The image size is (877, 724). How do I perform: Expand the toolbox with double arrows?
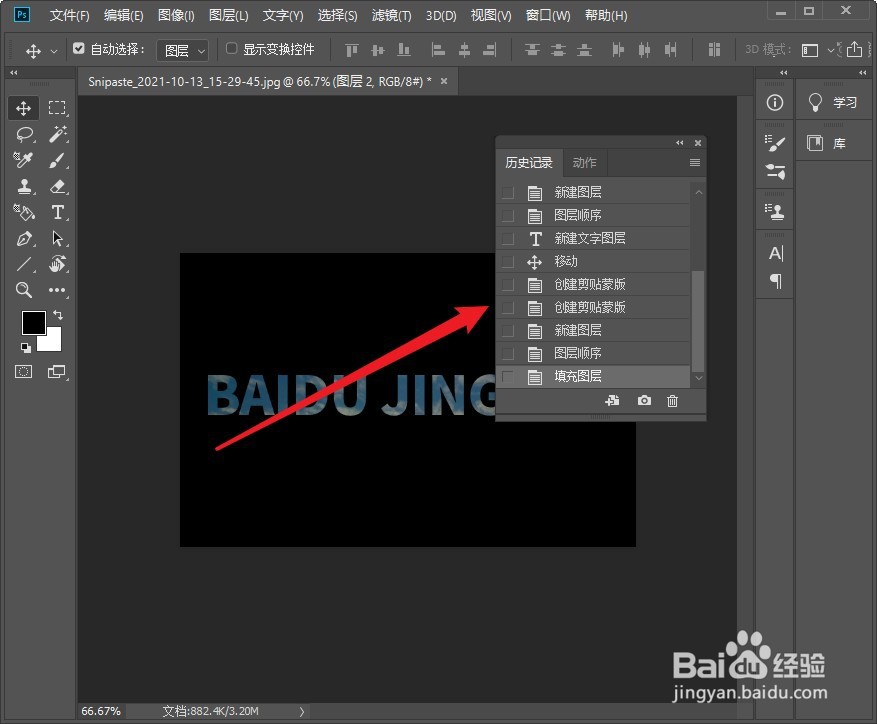point(14,72)
